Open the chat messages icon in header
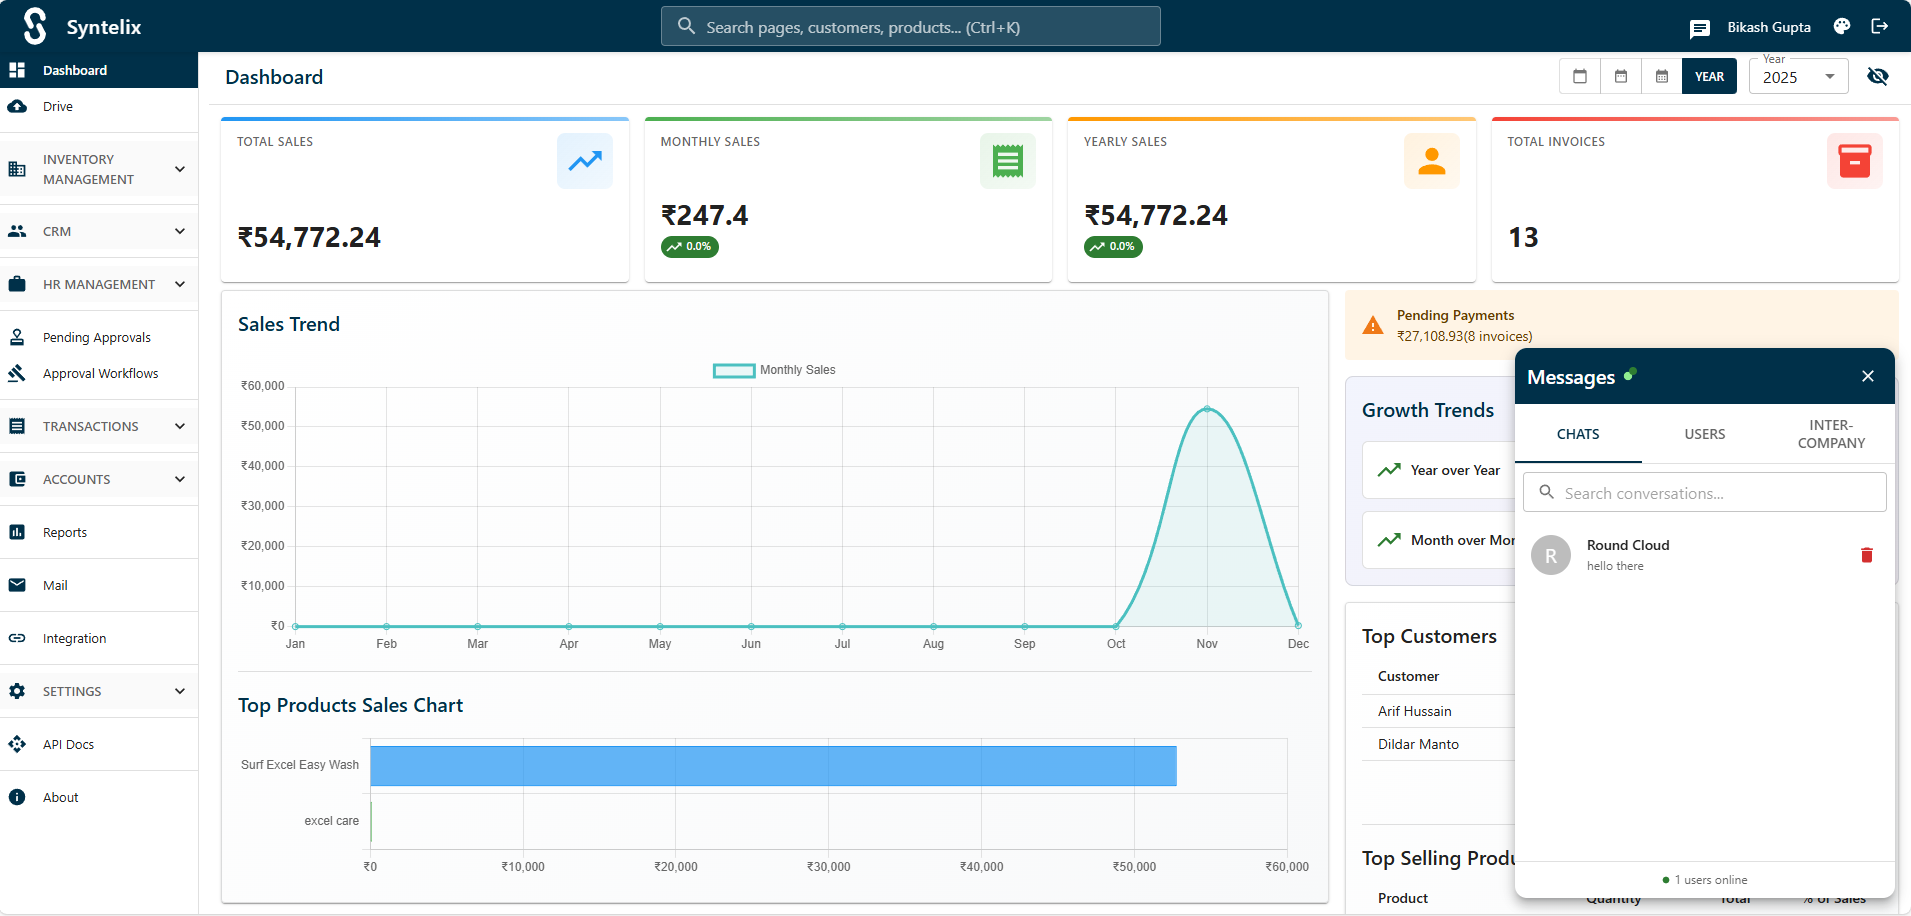The height and width of the screenshot is (916, 1911). pos(1699,28)
